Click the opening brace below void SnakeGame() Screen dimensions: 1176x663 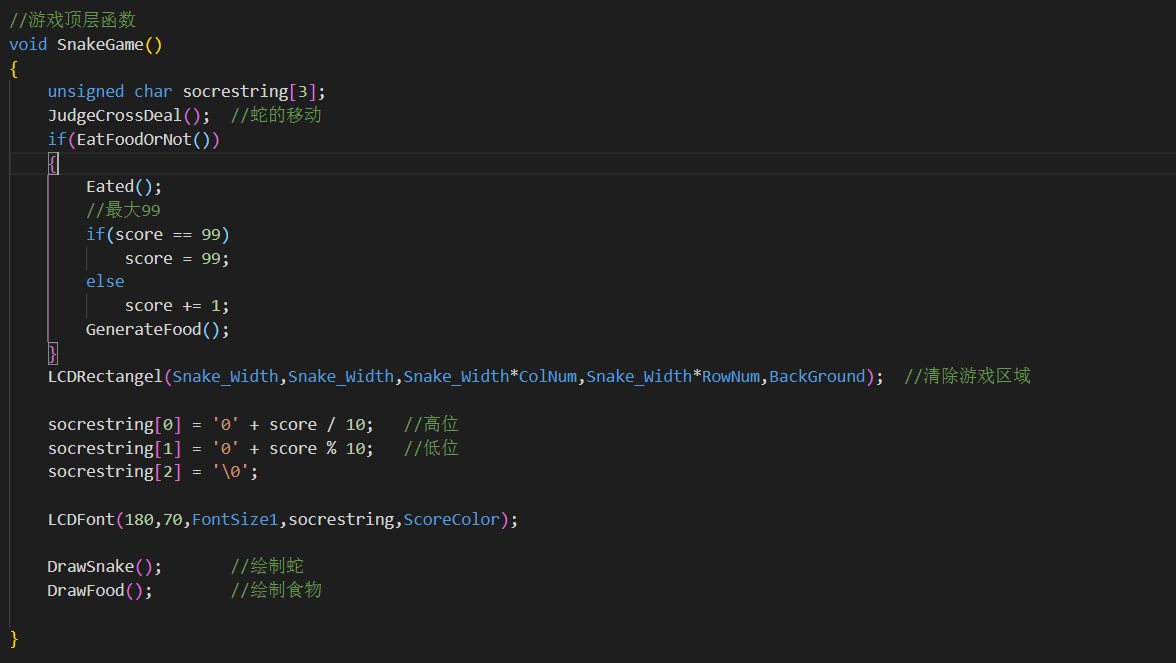tap(14, 69)
